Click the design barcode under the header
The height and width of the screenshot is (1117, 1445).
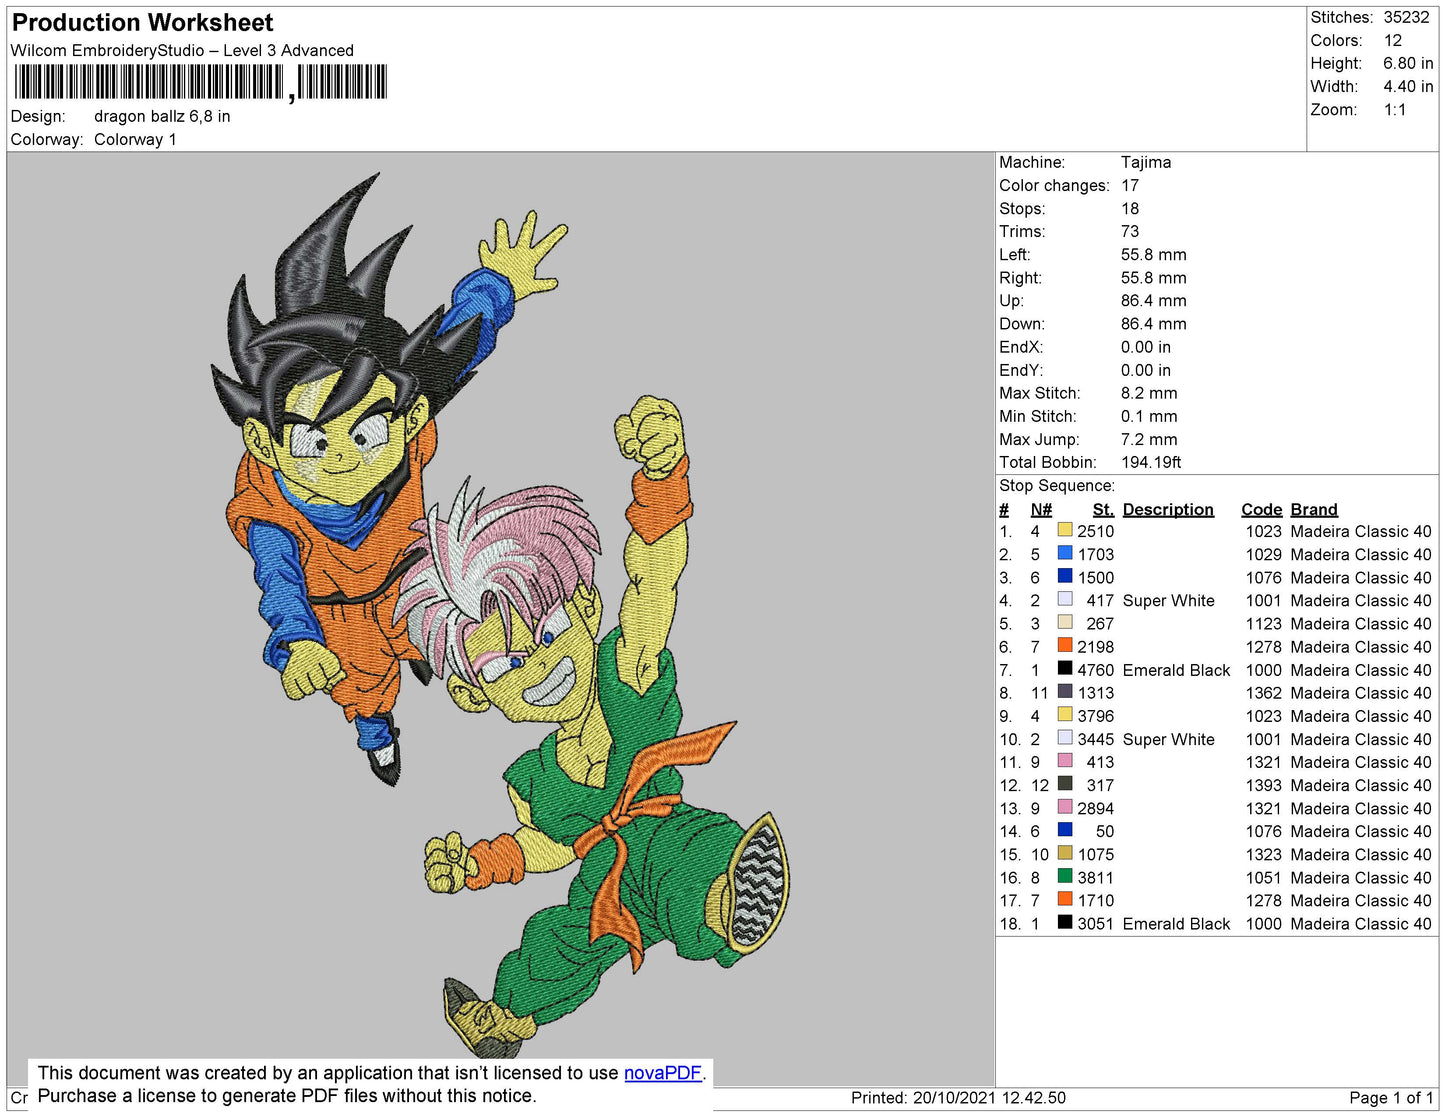tap(200, 82)
